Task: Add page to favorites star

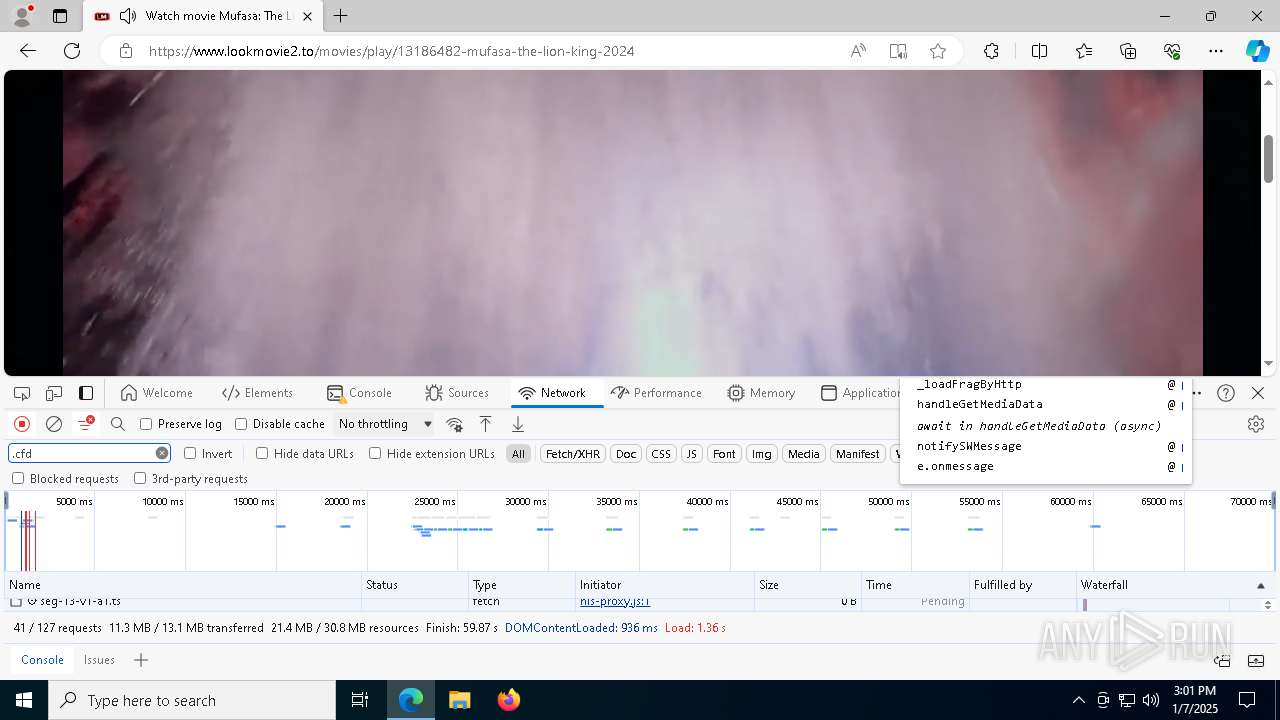Action: (937, 51)
